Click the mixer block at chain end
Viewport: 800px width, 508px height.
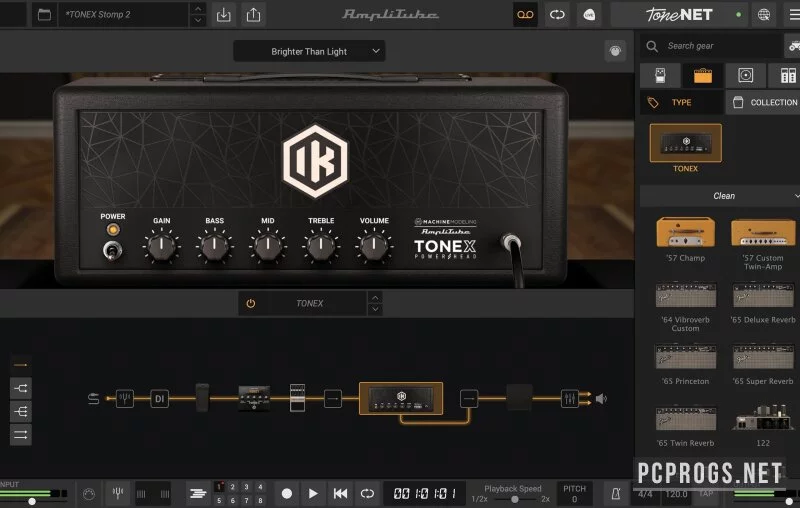pos(569,398)
